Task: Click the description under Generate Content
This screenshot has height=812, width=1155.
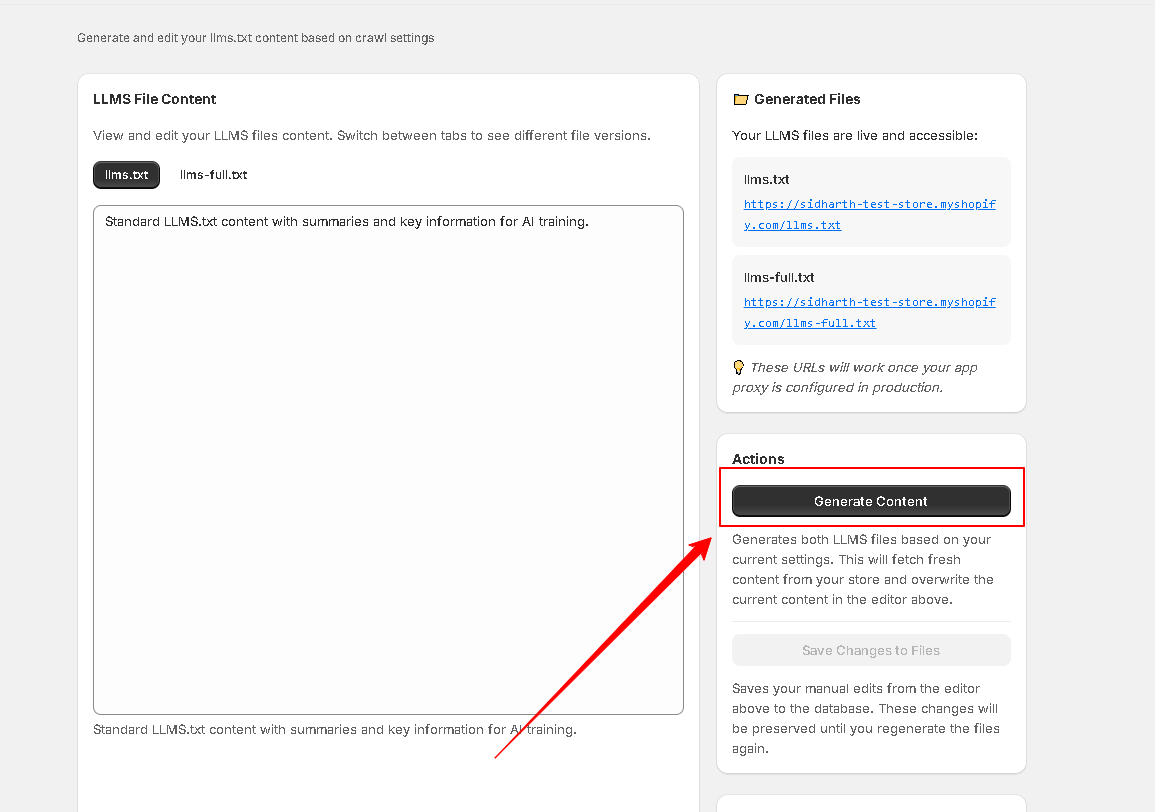Action: [x=863, y=569]
